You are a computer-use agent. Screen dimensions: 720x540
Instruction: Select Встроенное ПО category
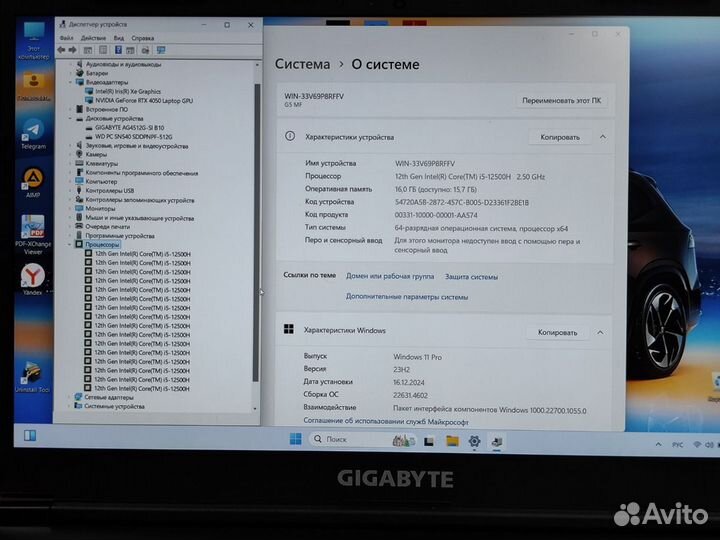[107, 109]
